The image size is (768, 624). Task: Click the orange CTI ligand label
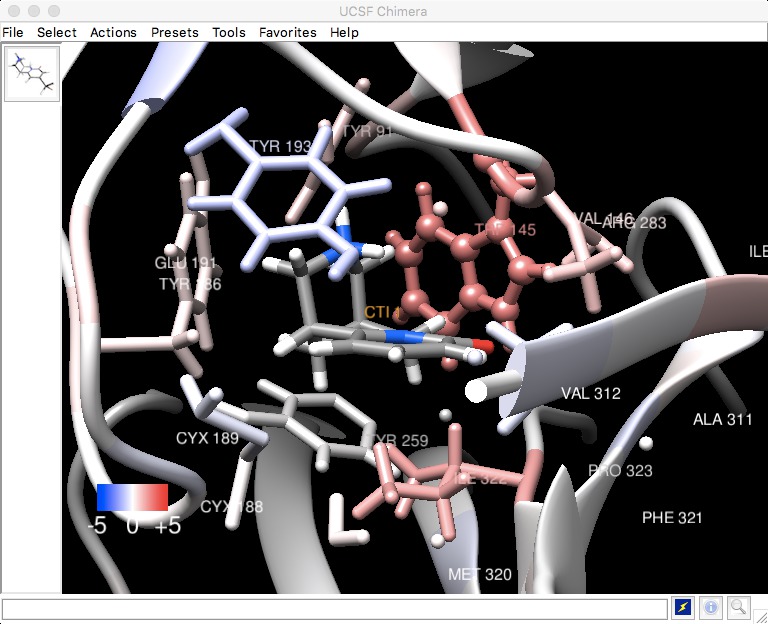click(382, 312)
